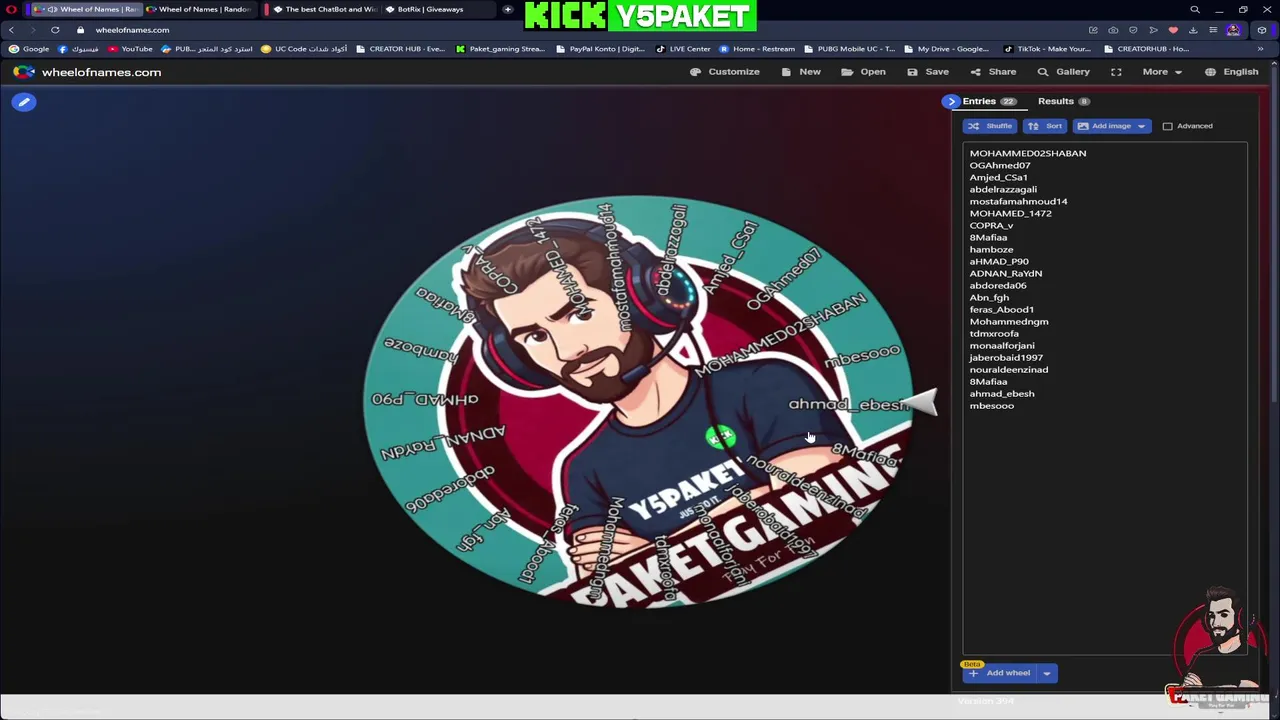Screen dimensions: 1280x720
Task: Click the monaalforjani entry line
Action: [1001, 345]
